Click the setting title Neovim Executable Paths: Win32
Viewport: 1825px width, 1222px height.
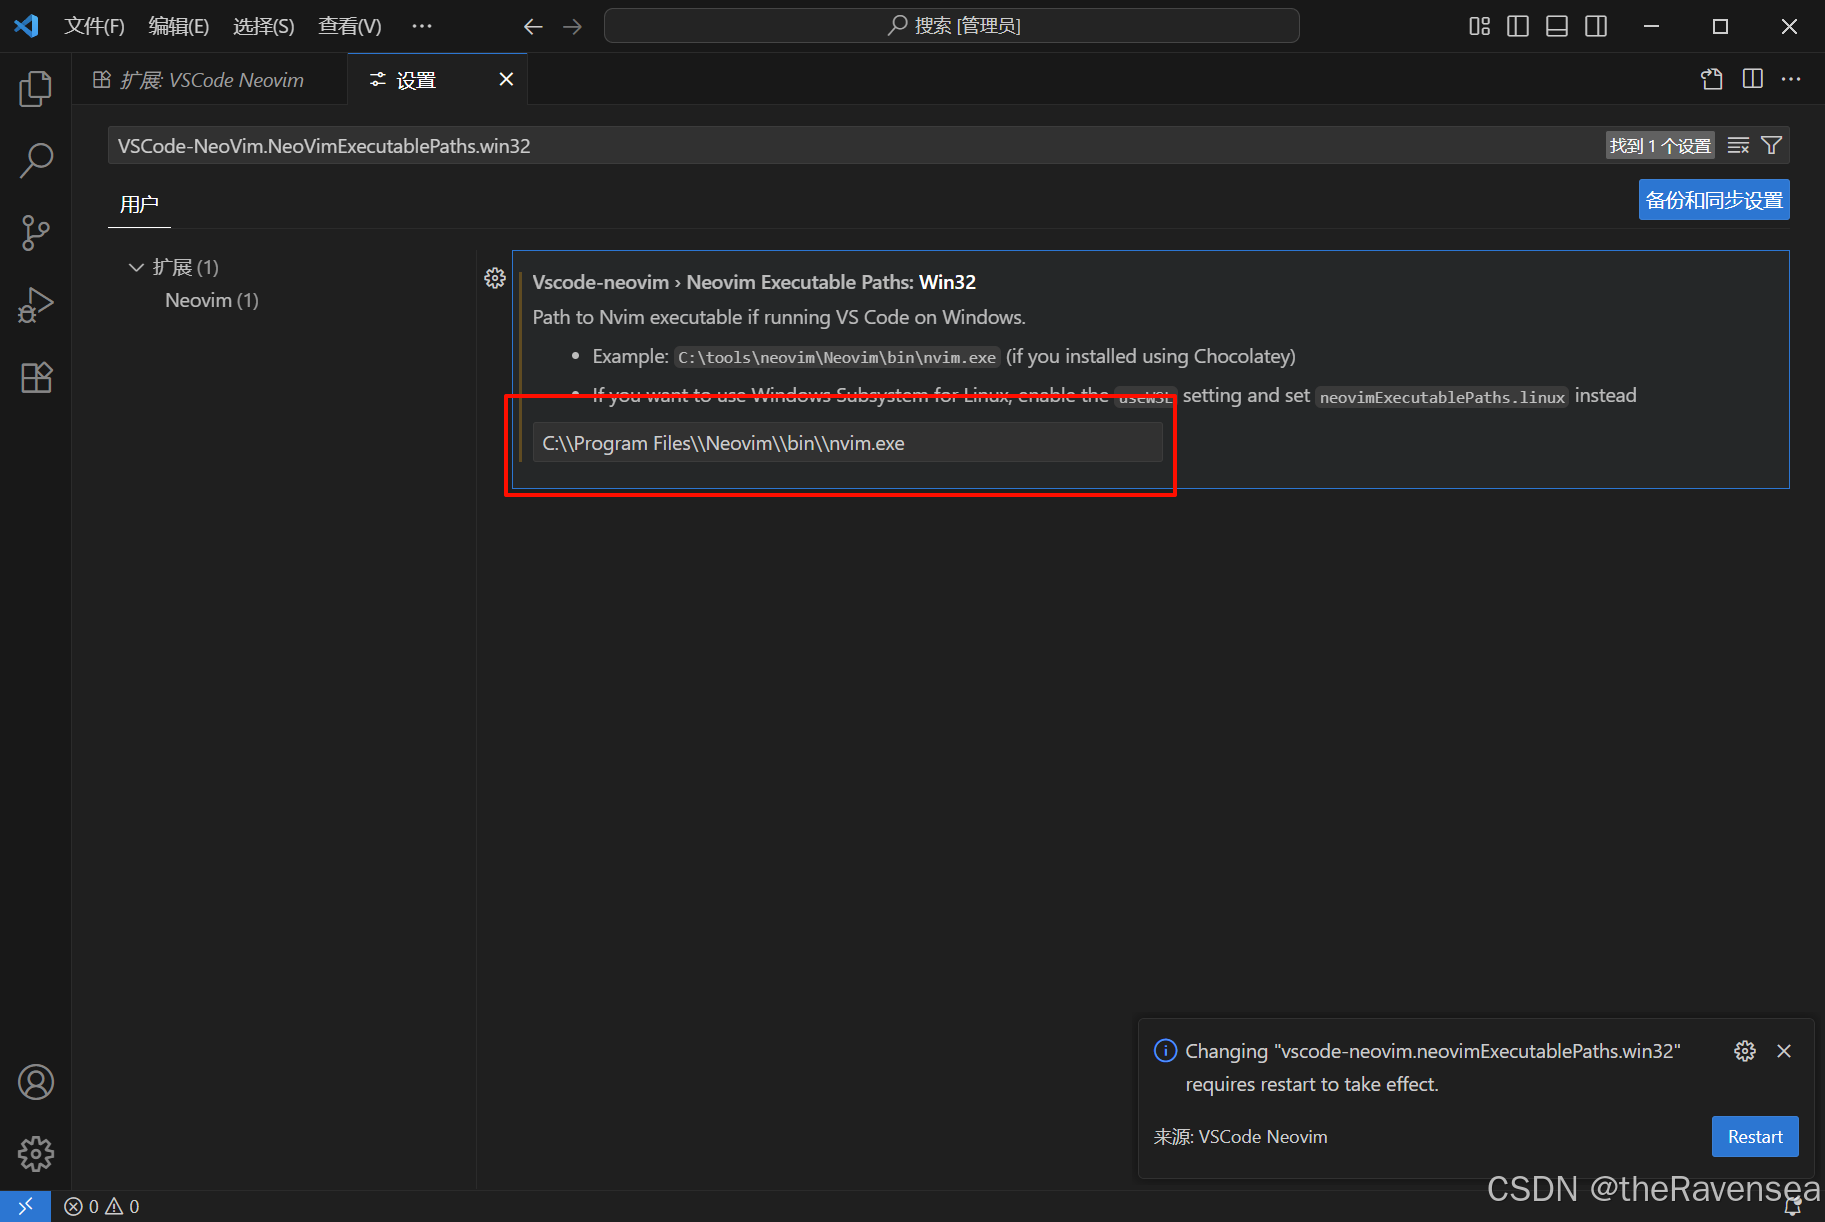pos(754,282)
